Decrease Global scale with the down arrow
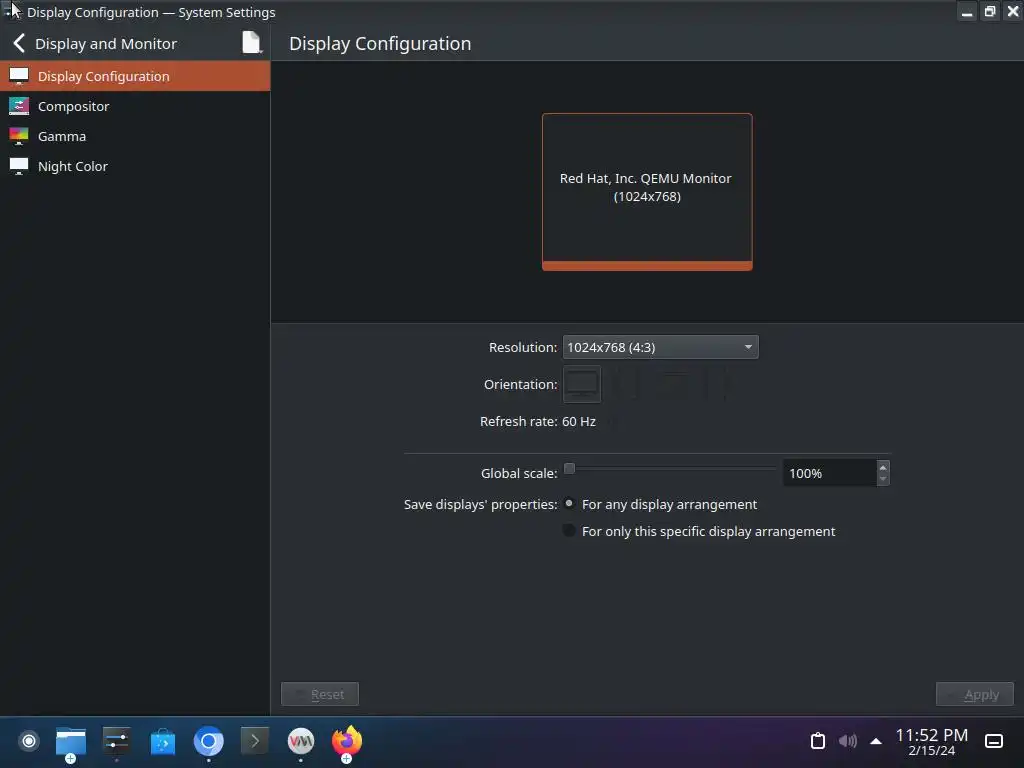The image size is (1024, 768). pyautogui.click(x=883, y=479)
